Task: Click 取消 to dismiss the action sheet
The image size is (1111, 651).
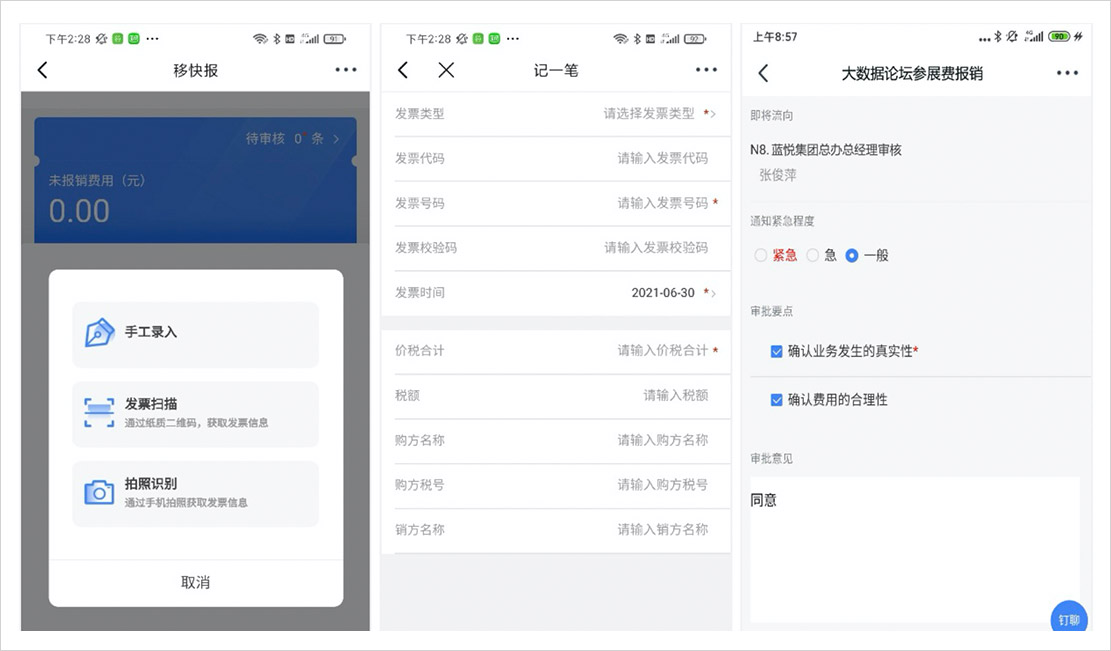Action: (196, 582)
